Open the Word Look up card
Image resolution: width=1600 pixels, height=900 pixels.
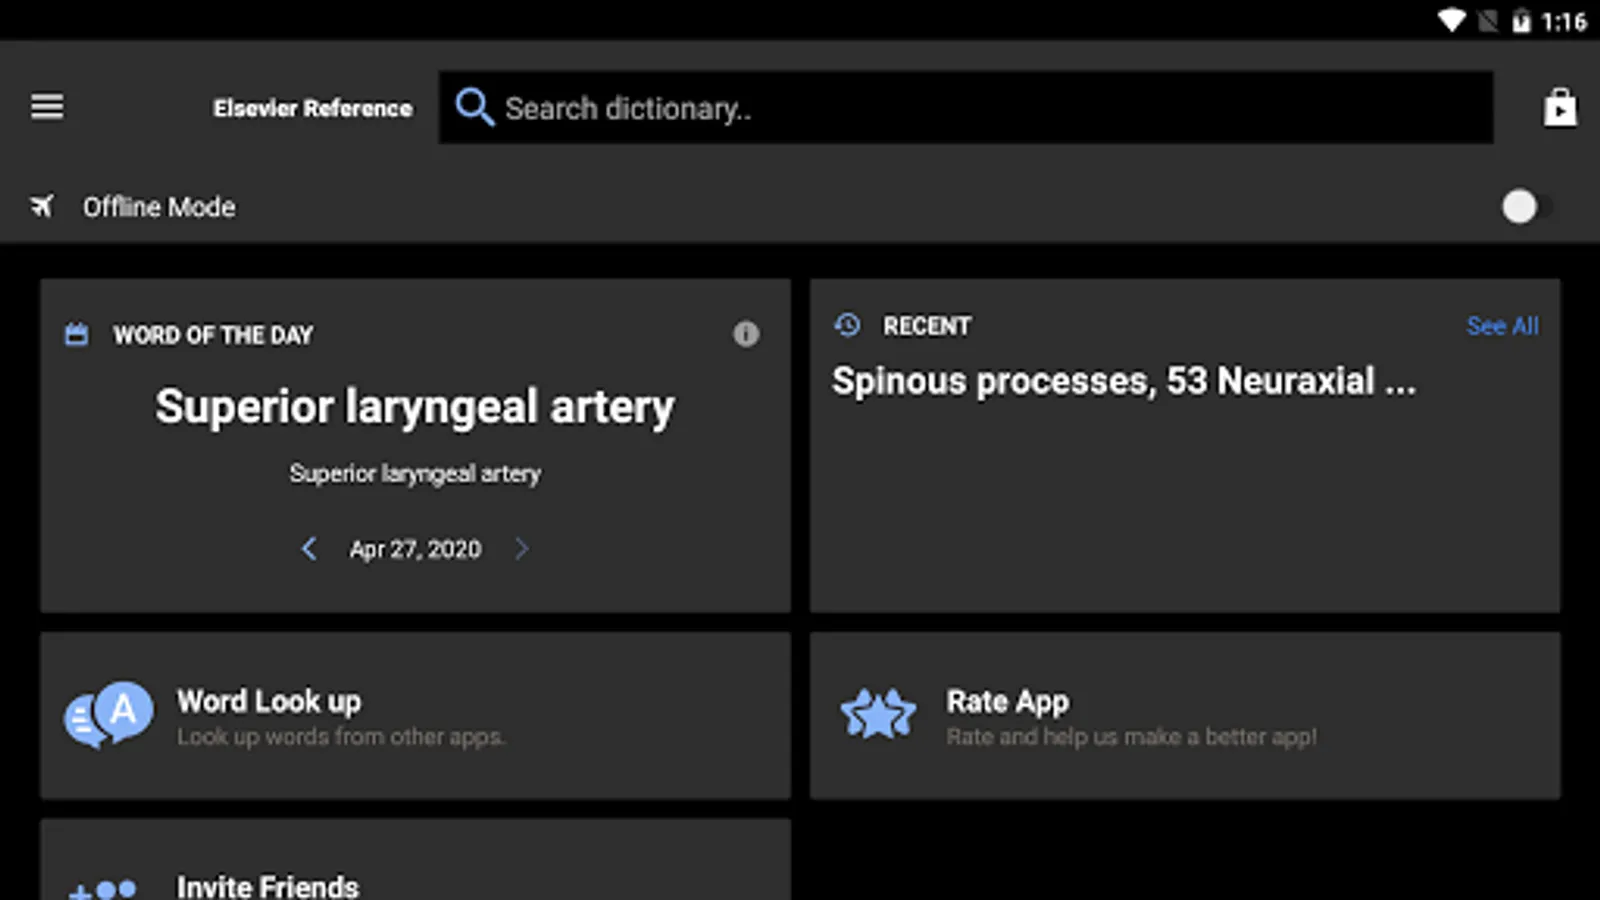(x=415, y=715)
